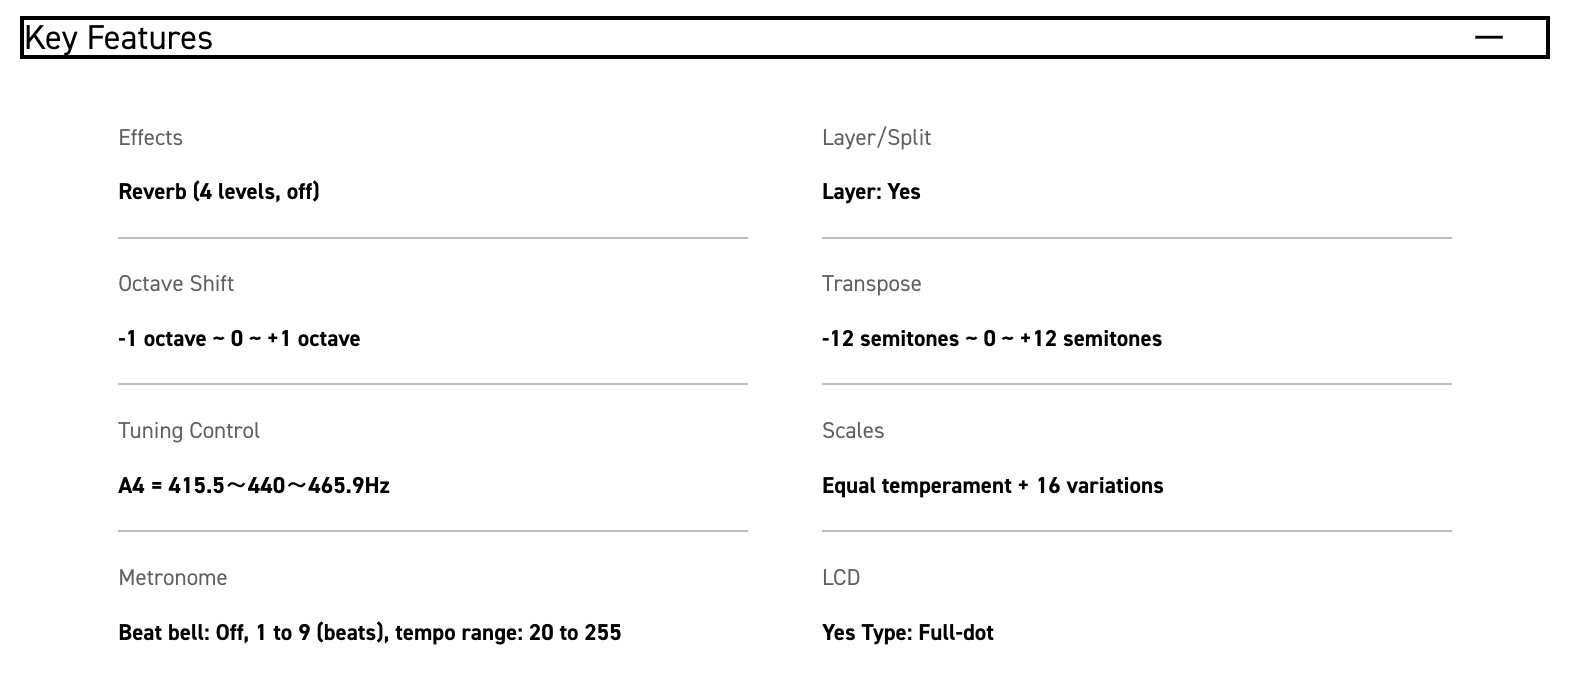Click the Reverb (4 levels, off) value
1570x678 pixels.
point(219,192)
